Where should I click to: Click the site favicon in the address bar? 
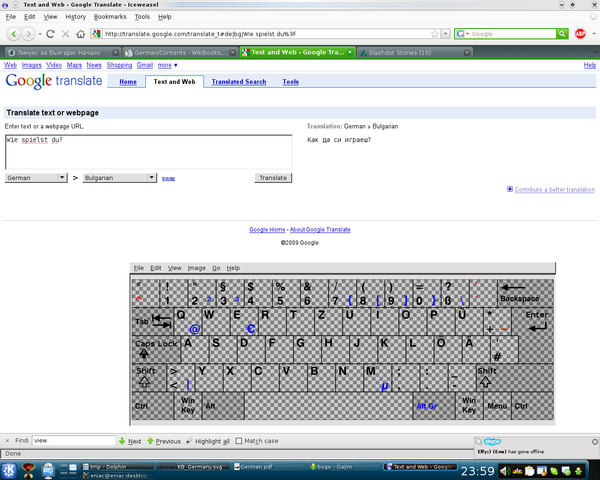97,34
